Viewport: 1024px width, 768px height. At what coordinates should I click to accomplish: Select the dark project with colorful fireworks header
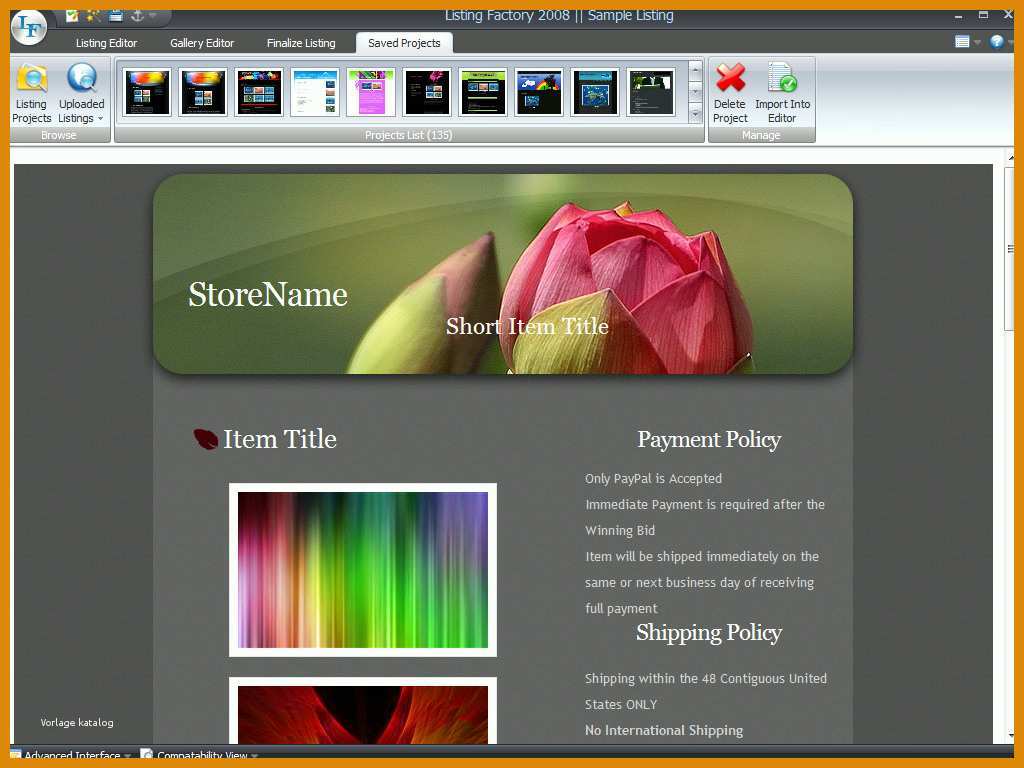(259, 92)
